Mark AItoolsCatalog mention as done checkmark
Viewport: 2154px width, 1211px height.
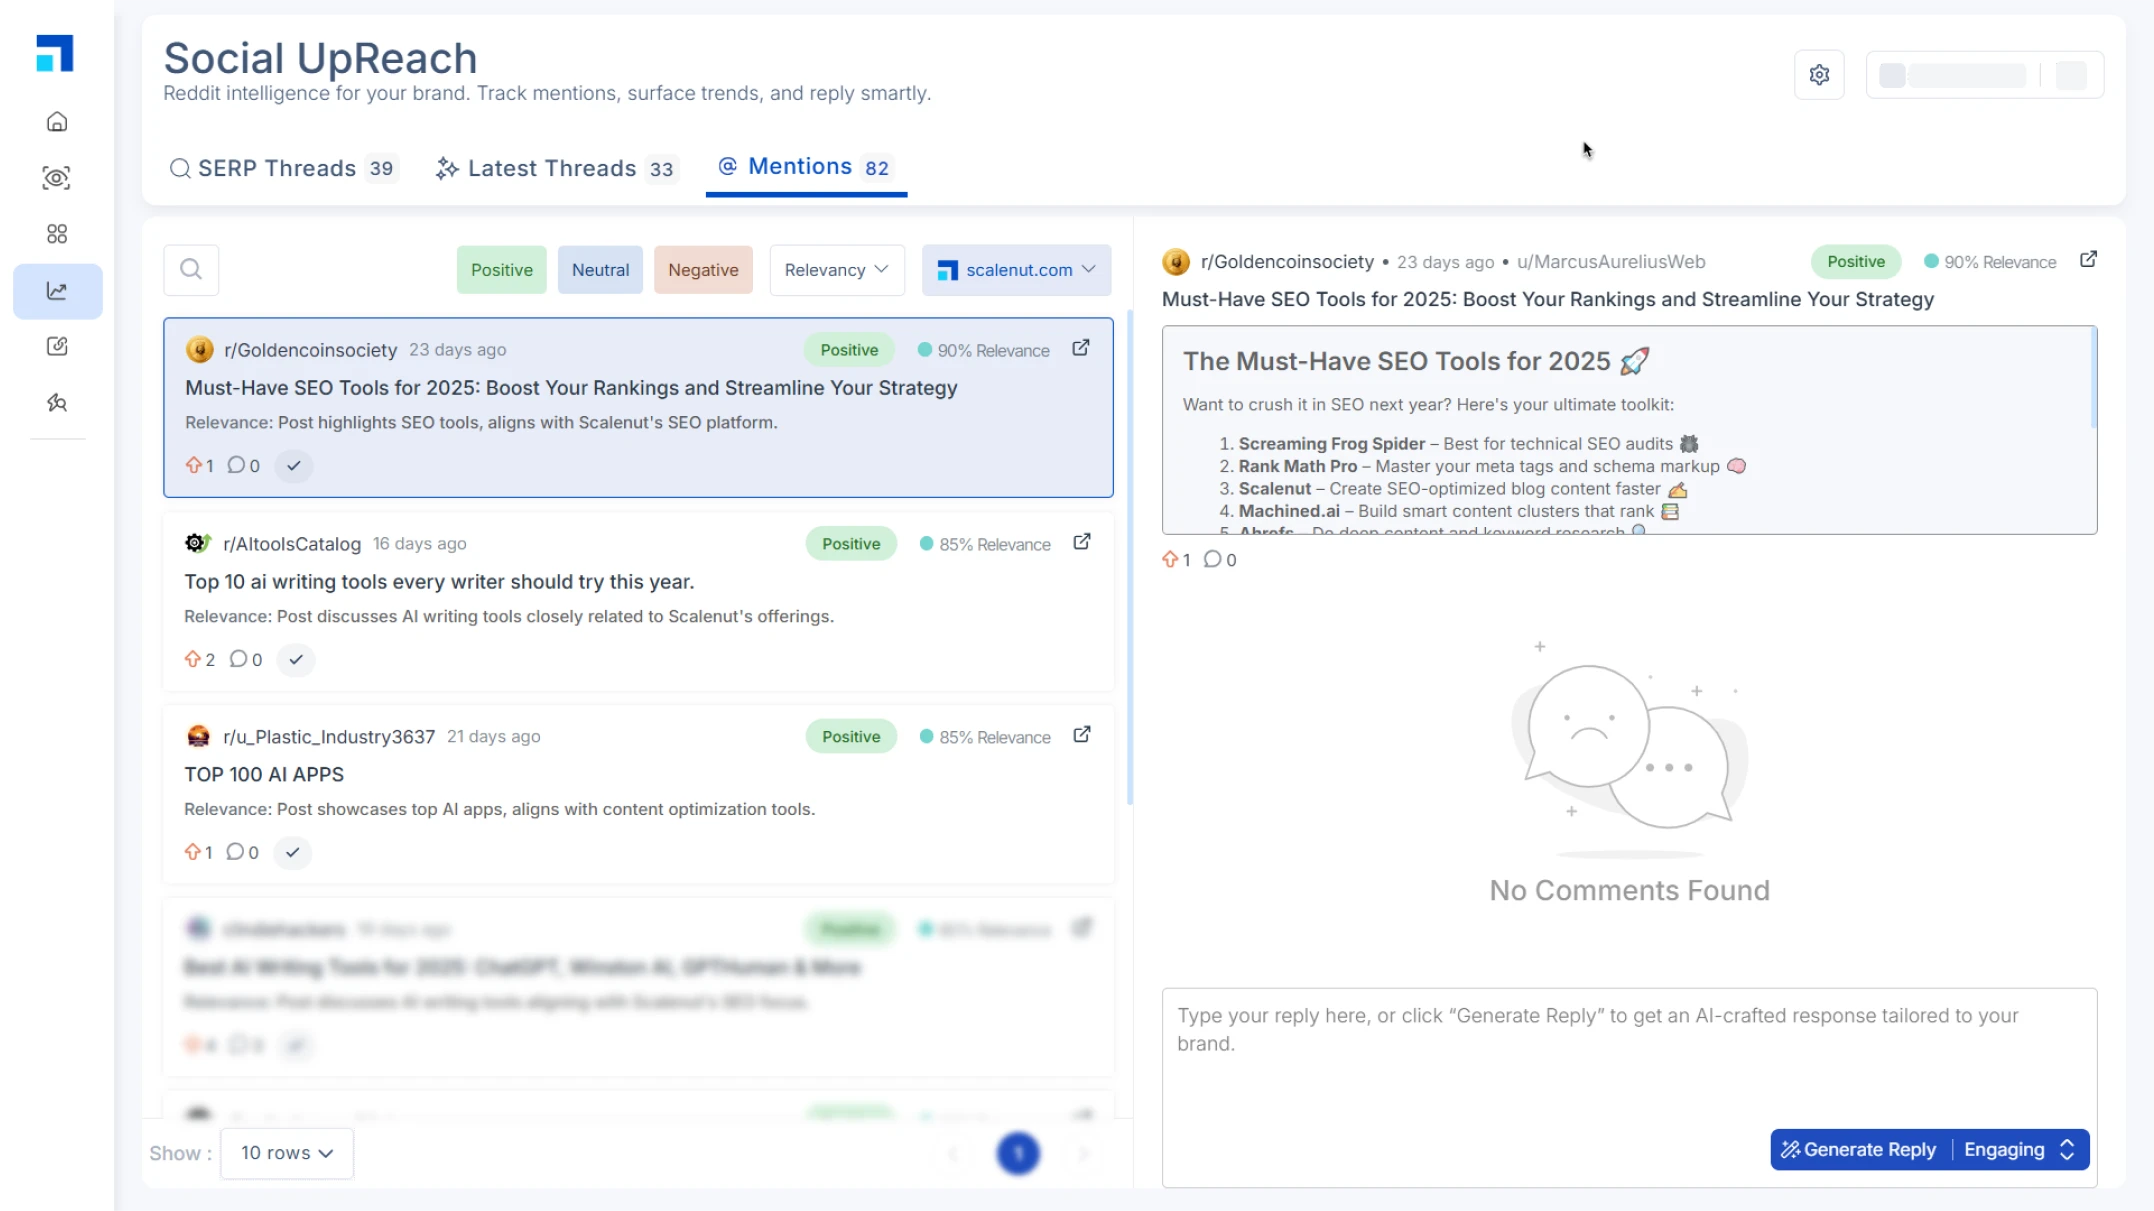coord(296,660)
